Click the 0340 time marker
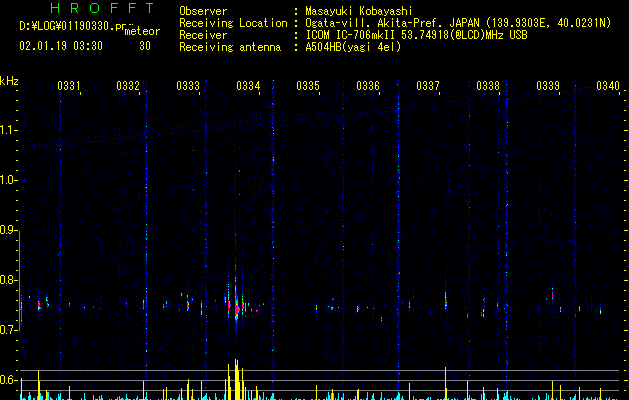The image size is (629, 400). pos(608,86)
